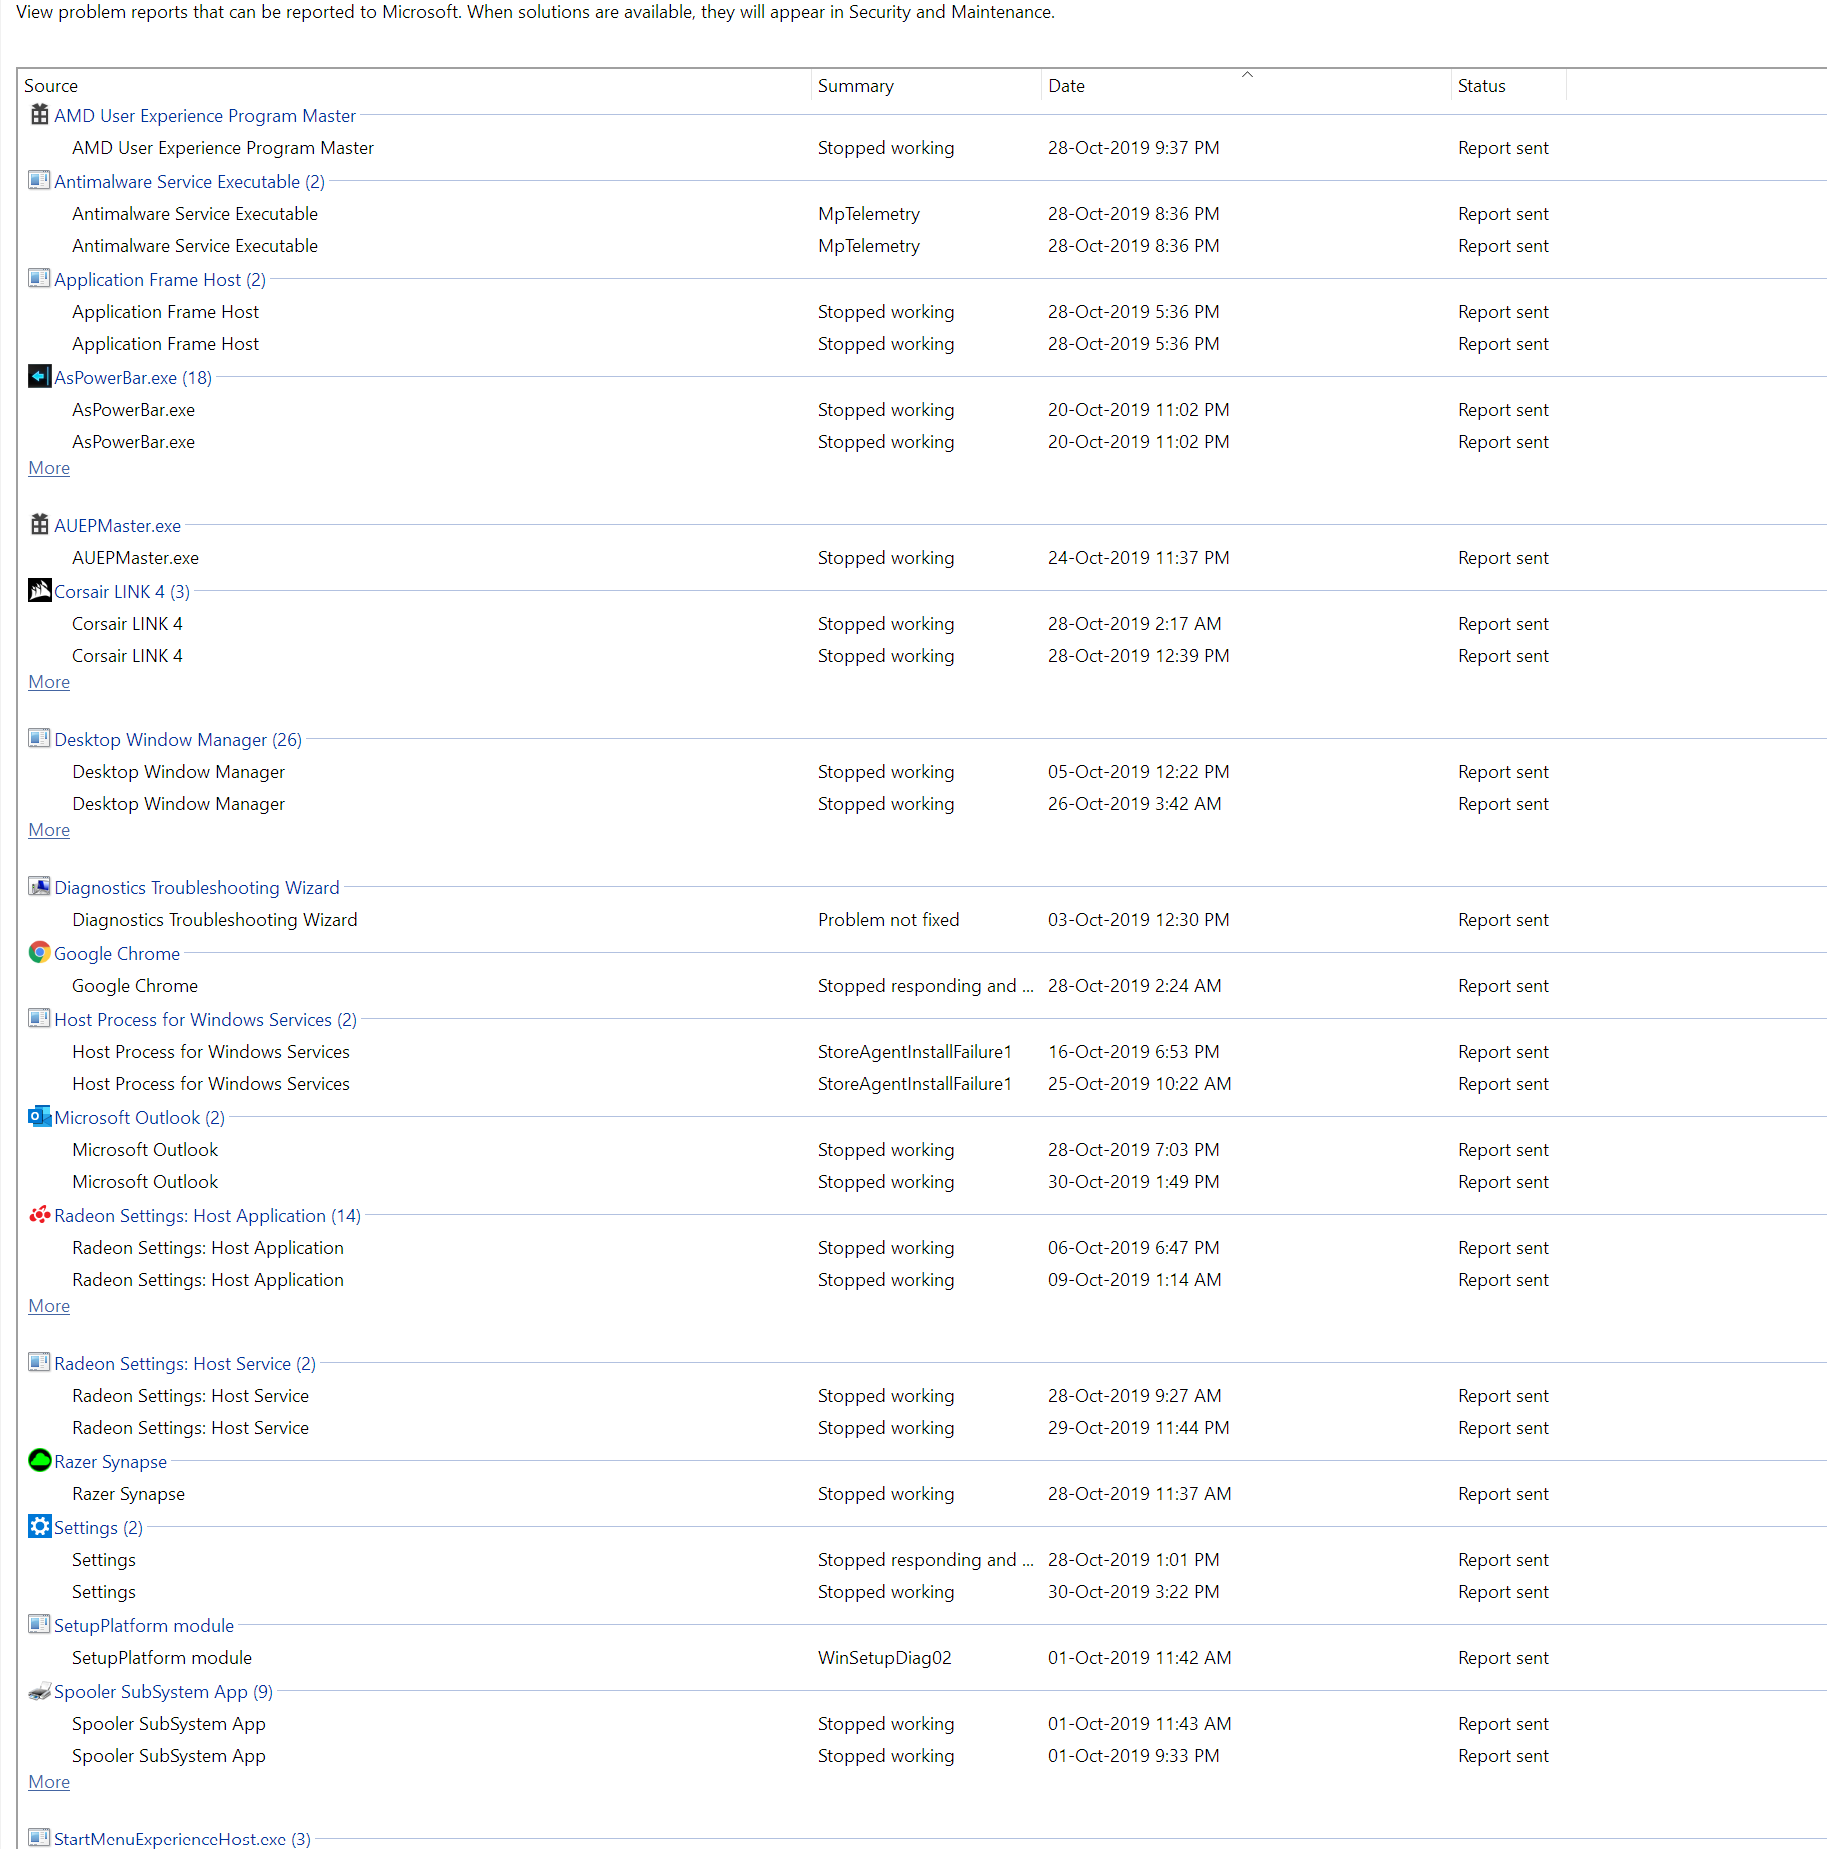Image resolution: width=1827 pixels, height=1849 pixels.
Task: Click the AsPowerBar.exe group icon
Action: (x=39, y=377)
